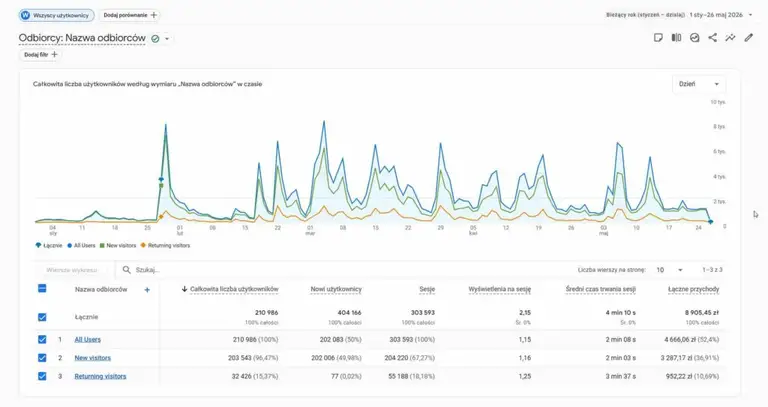Open the All Users audience link
768x407 pixels.
pos(88,339)
